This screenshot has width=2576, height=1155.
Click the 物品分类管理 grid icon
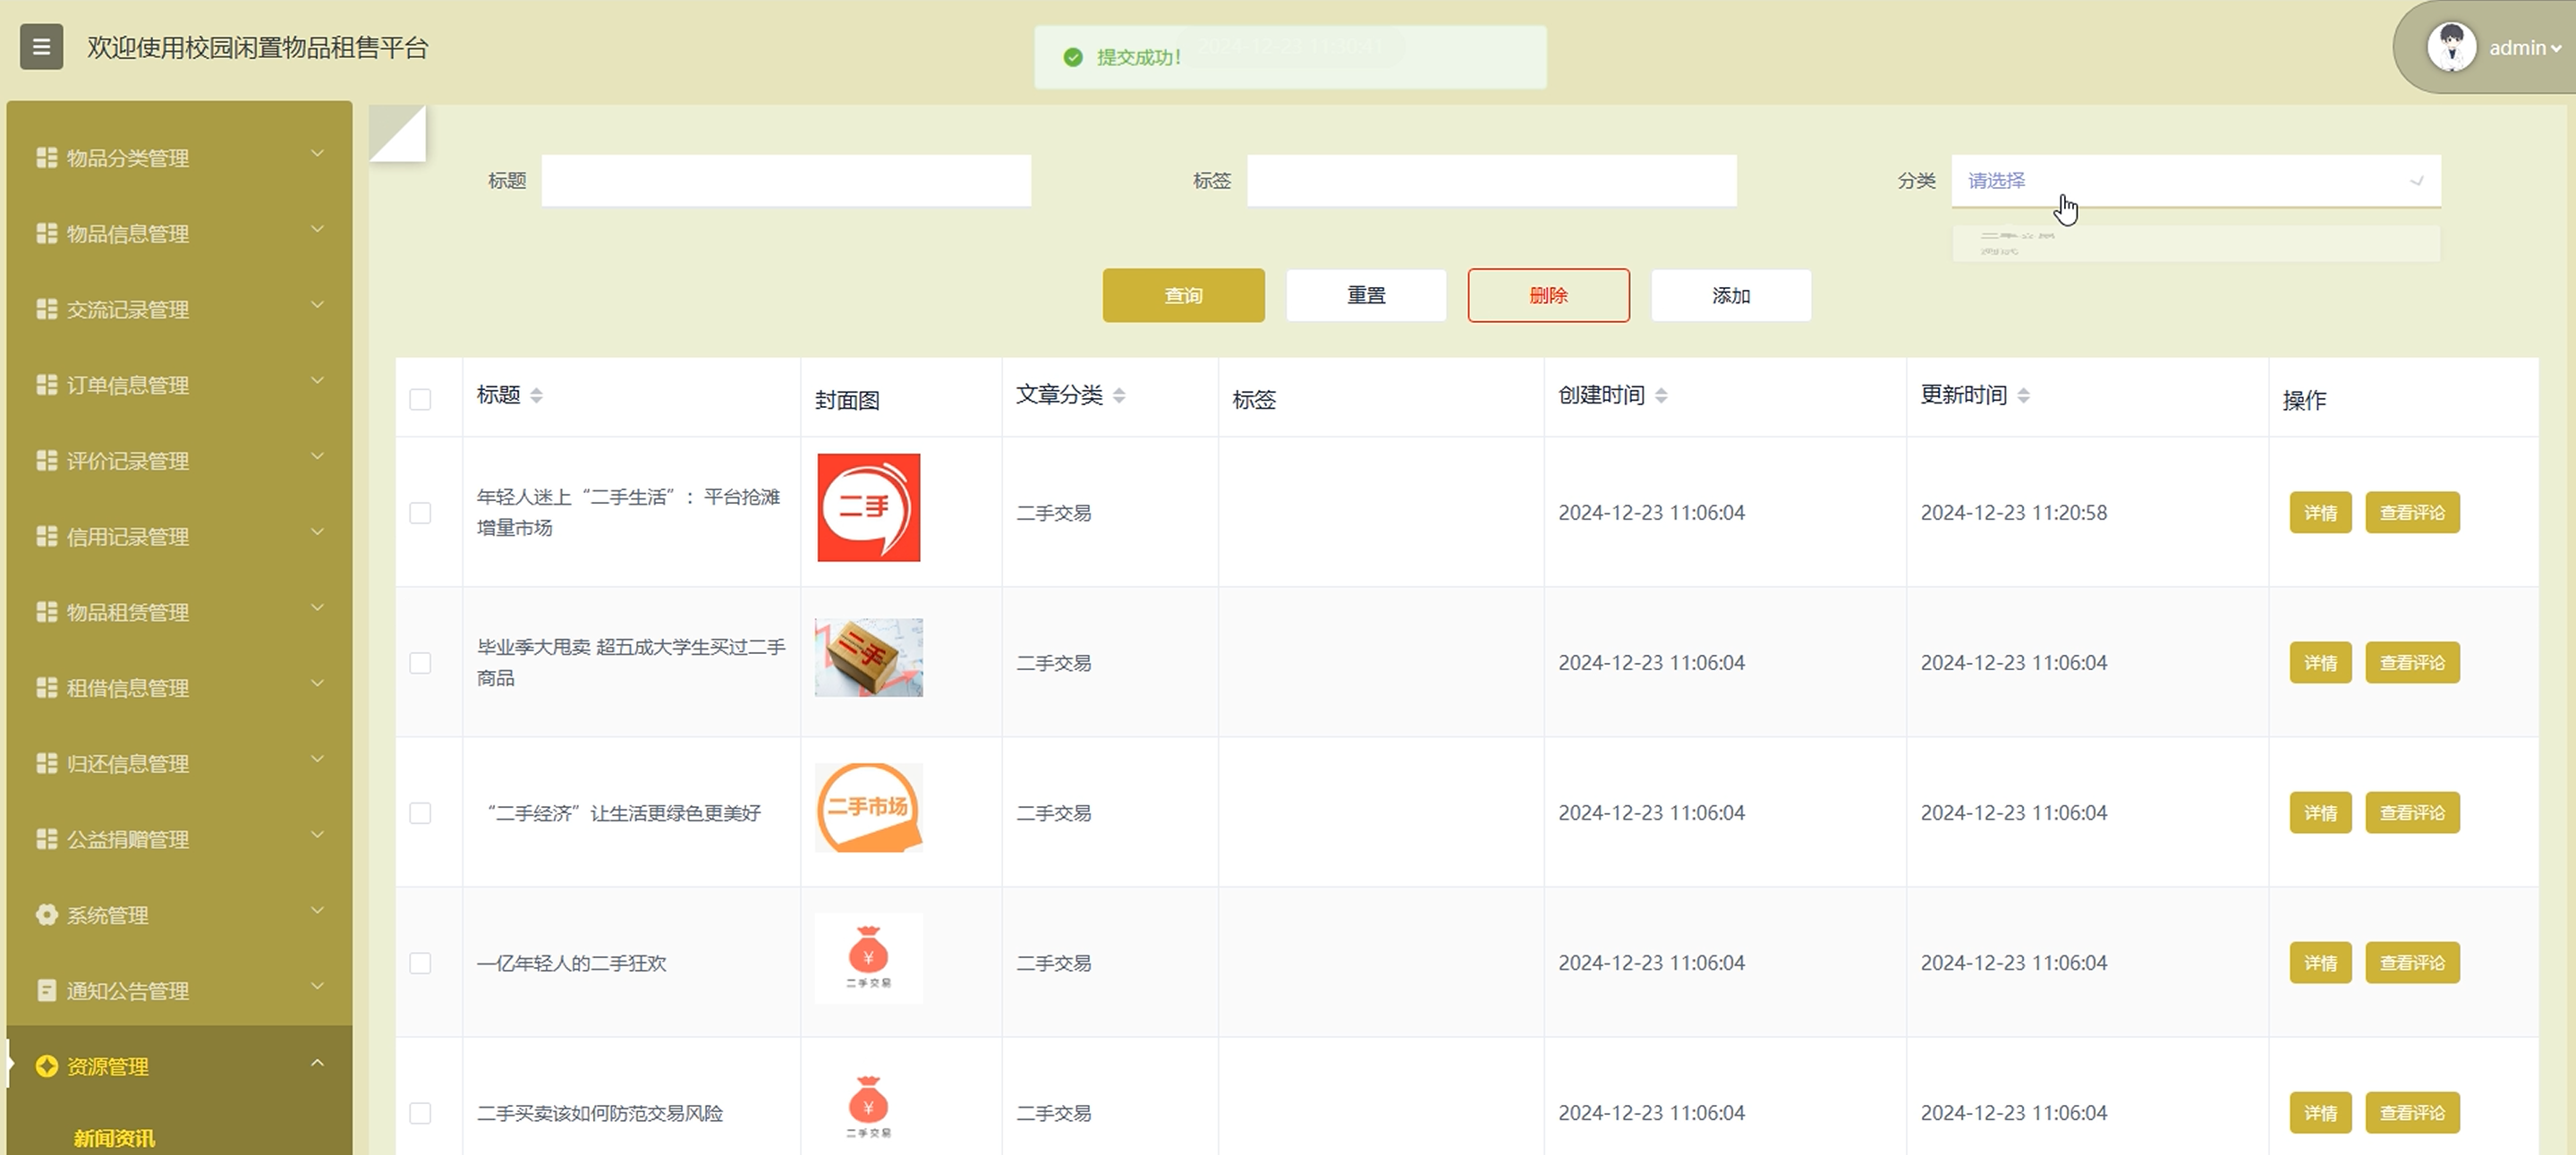click(x=46, y=157)
